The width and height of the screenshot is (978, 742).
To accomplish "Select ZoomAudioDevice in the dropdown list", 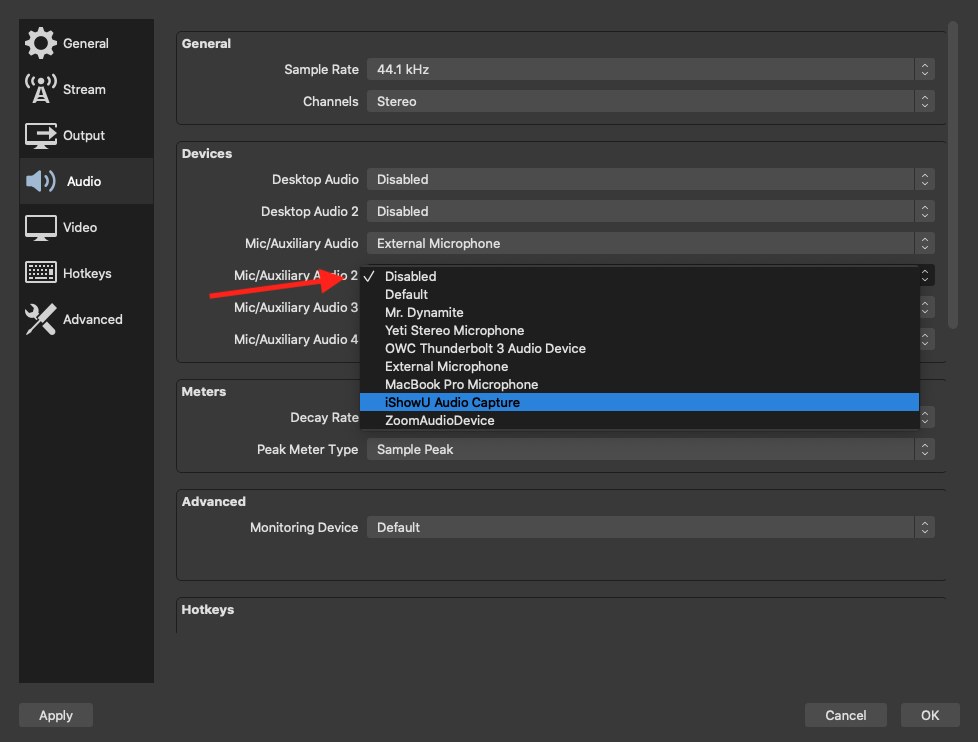I will [x=439, y=420].
